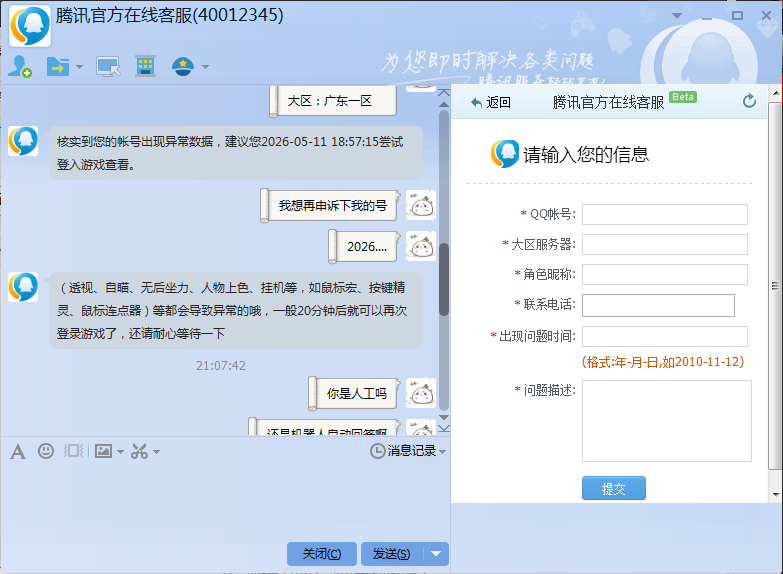Open the title bar dropdown menu arrow
The width and height of the screenshot is (783, 574).
pyautogui.click(x=677, y=15)
